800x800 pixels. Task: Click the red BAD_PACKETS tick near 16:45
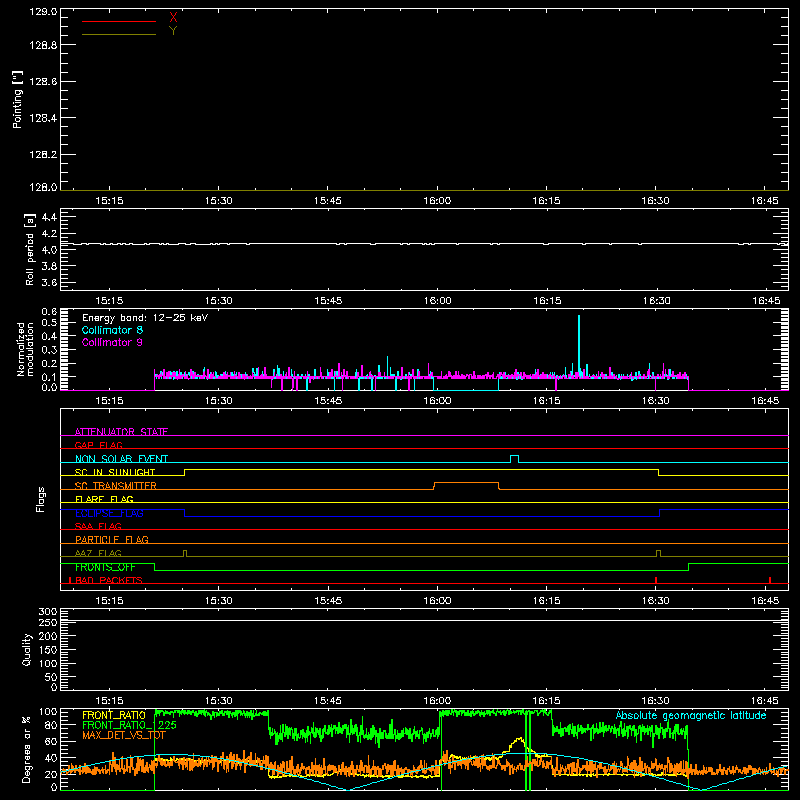point(770,580)
